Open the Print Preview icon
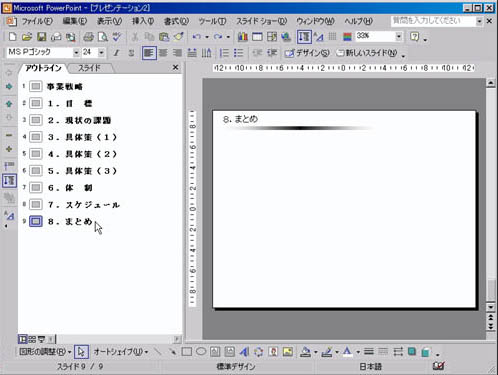The height and width of the screenshot is (375, 498). [x=103, y=37]
